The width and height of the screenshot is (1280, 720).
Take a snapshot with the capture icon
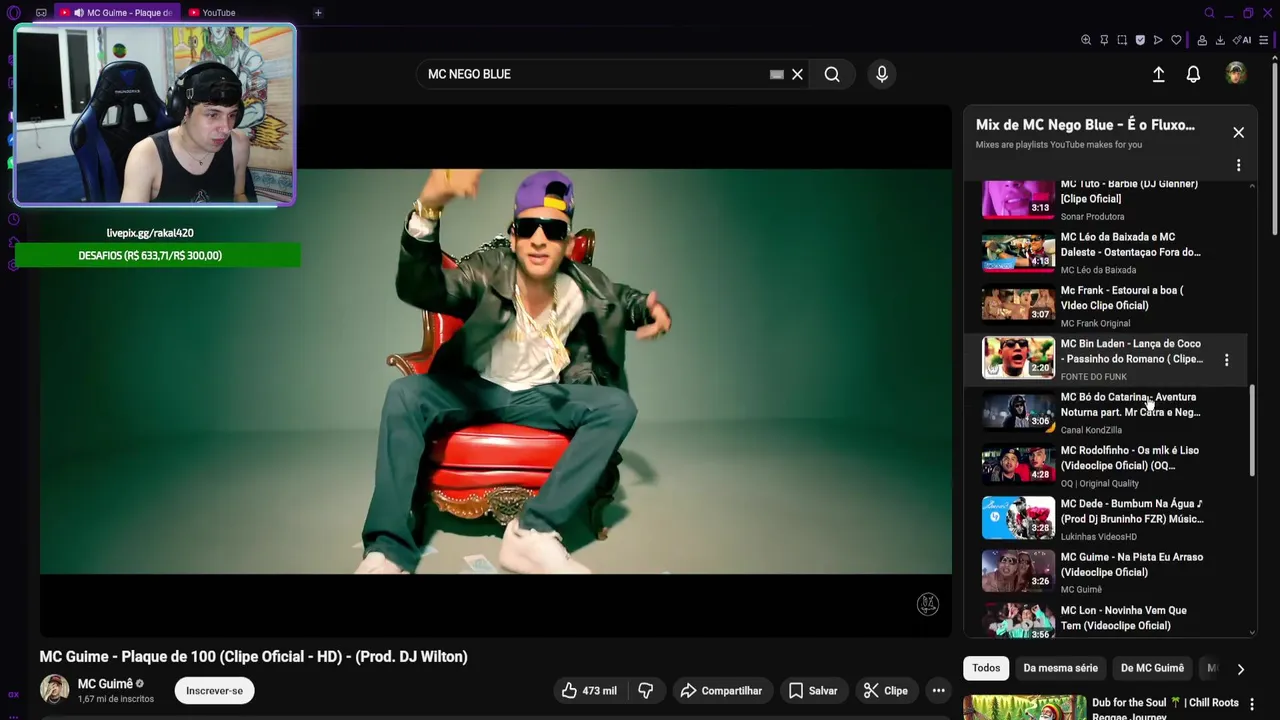point(1122,40)
